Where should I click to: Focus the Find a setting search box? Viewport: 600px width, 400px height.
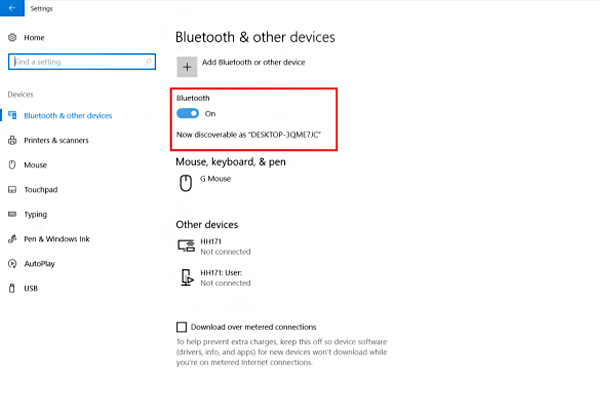pyautogui.click(x=82, y=62)
